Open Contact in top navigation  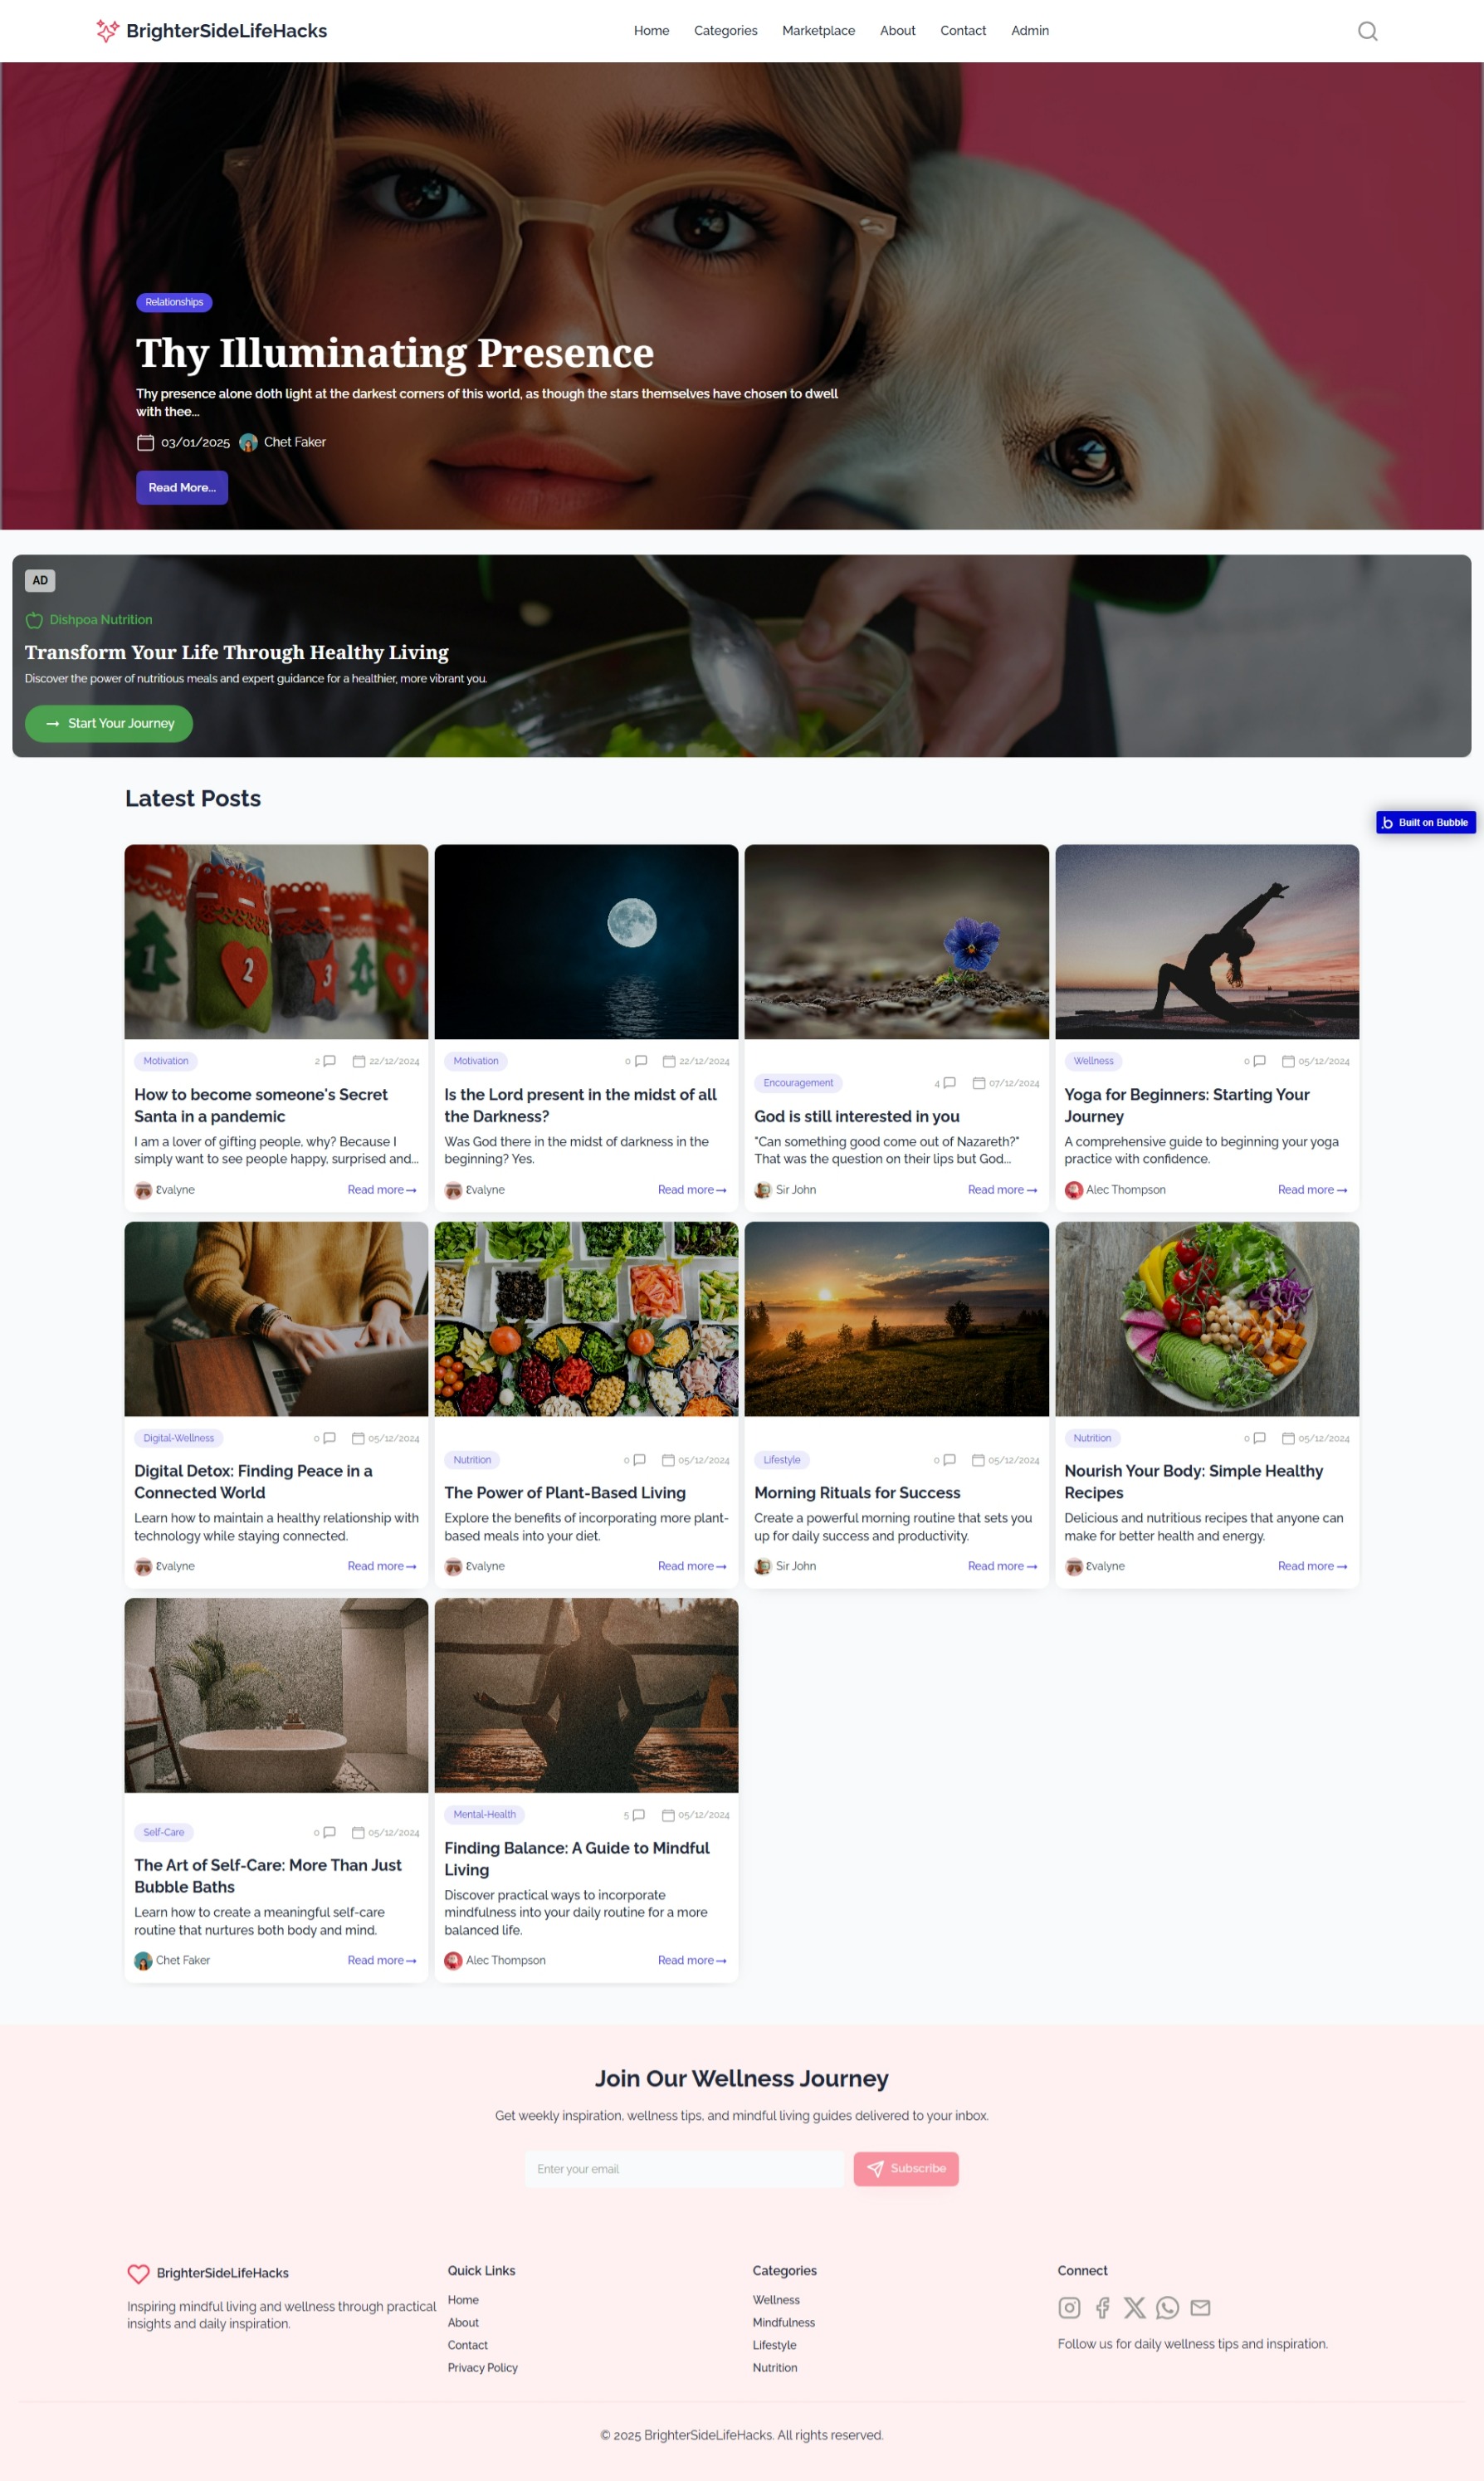point(962,31)
